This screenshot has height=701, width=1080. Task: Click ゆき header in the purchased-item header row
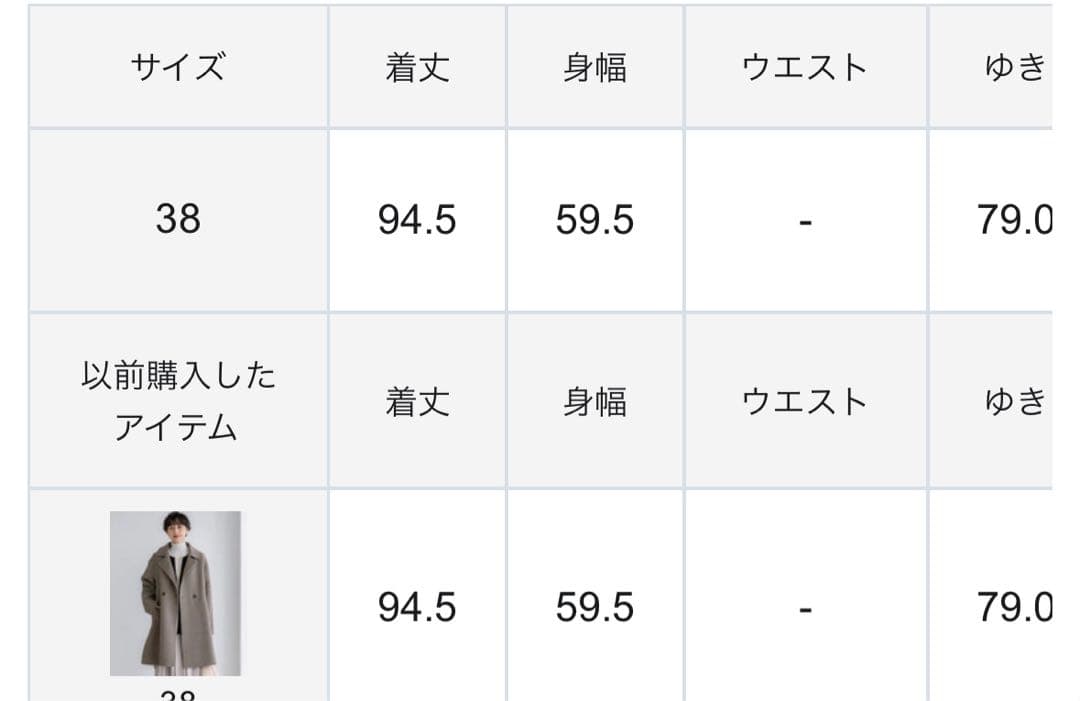click(1014, 402)
